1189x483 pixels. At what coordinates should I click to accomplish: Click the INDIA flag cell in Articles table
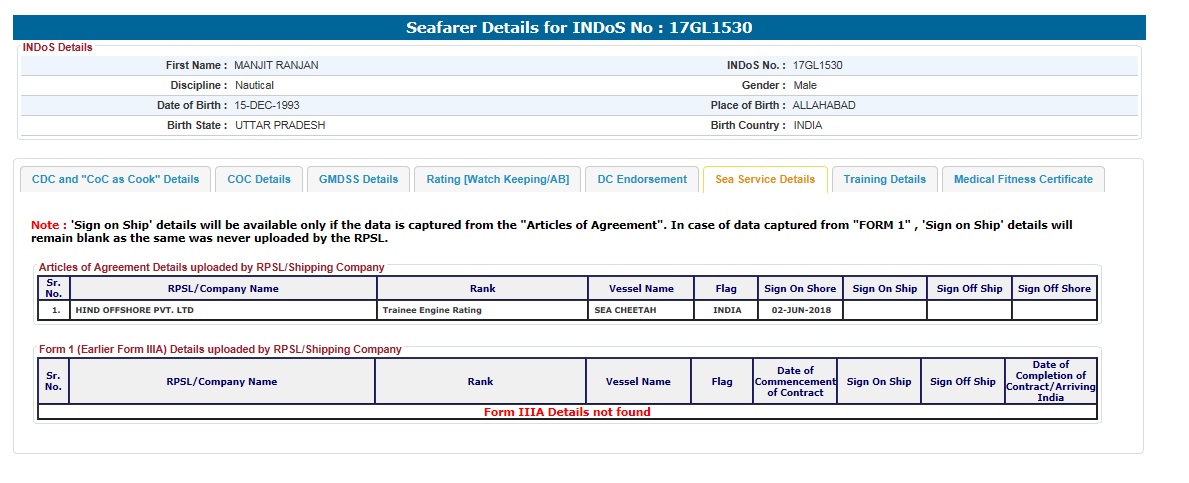click(x=727, y=310)
